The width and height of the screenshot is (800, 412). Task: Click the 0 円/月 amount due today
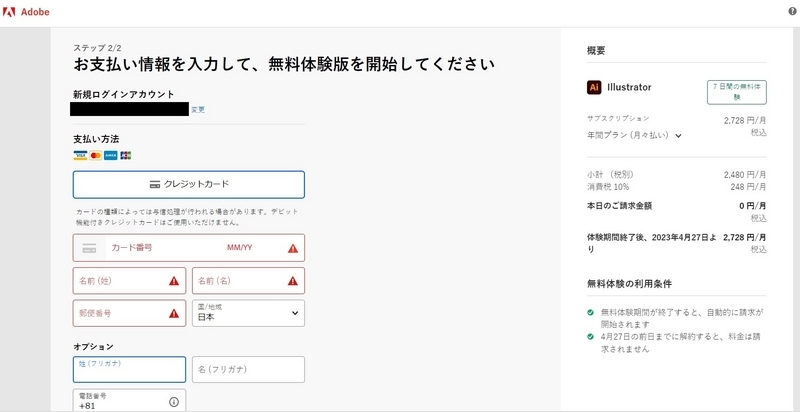click(752, 206)
